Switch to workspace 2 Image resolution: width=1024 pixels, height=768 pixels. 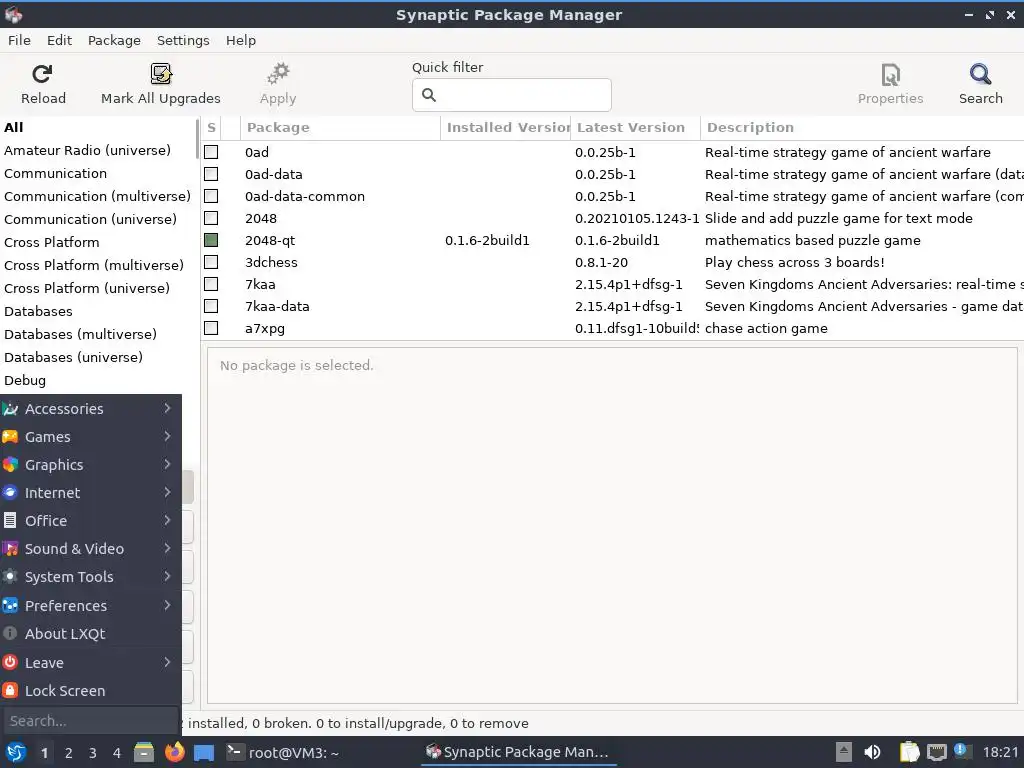click(x=69, y=753)
